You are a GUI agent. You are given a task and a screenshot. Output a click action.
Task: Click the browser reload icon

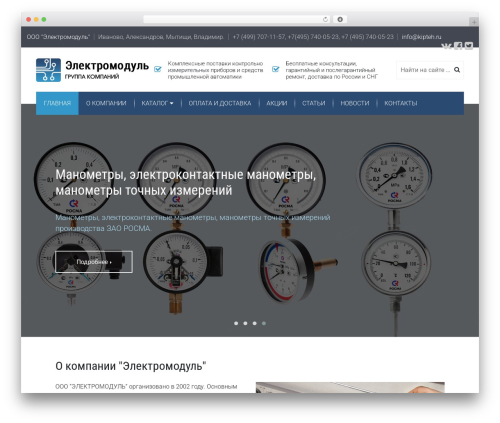point(325,19)
